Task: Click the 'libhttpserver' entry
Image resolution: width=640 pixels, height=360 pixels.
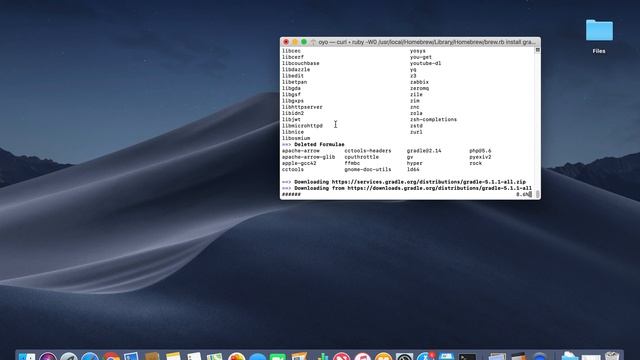Action: pos(302,107)
